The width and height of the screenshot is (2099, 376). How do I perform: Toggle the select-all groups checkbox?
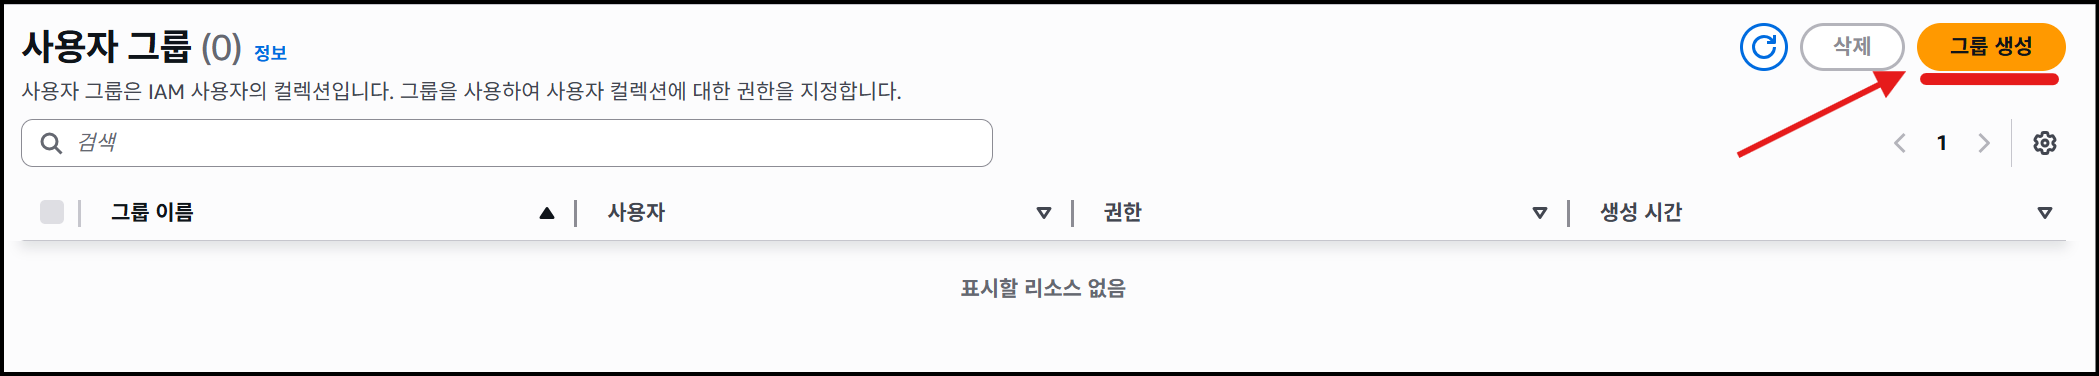52,212
